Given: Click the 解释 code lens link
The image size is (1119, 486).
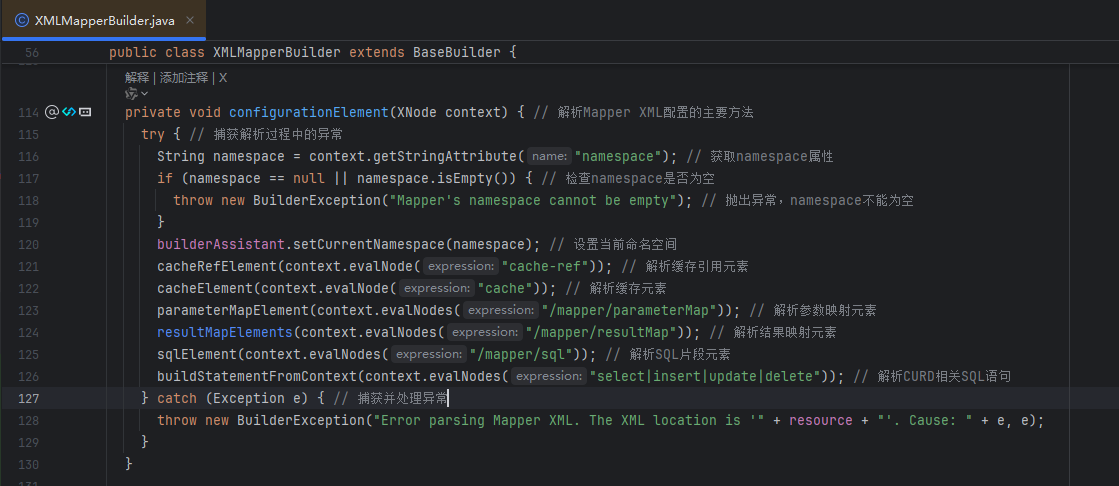Looking at the screenshot, I should [137, 77].
